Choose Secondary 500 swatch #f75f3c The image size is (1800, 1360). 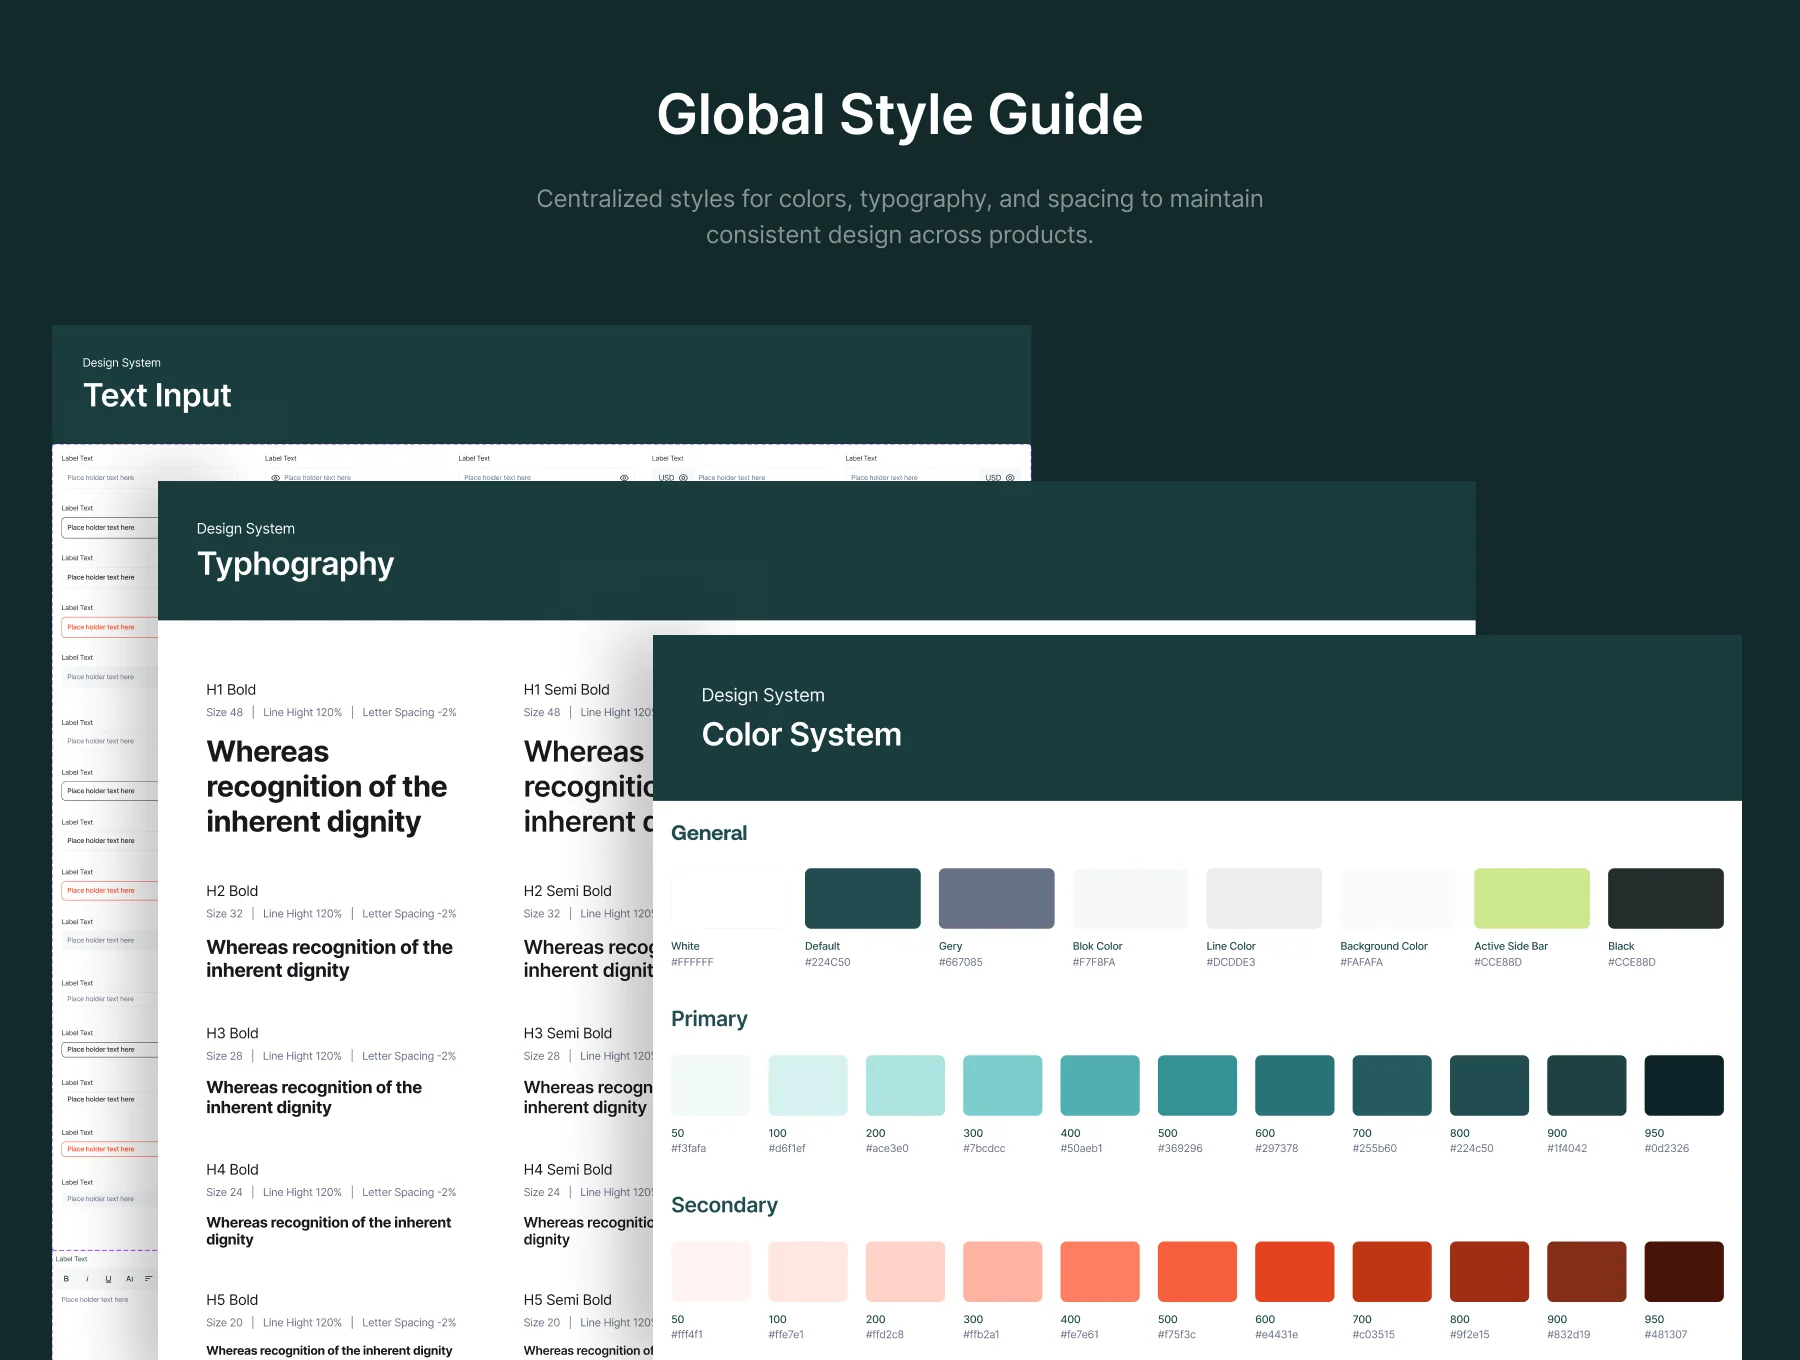click(1197, 1271)
